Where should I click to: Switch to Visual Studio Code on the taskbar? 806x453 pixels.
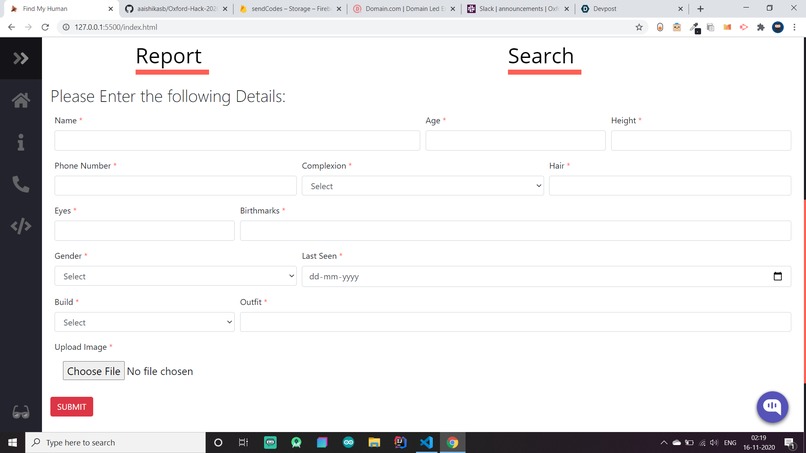pos(426,442)
